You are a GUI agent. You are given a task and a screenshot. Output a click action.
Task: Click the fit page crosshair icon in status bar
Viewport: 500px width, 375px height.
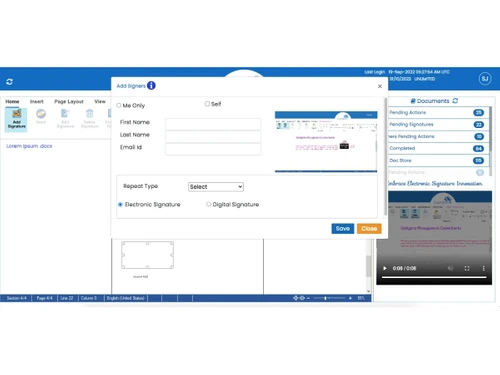point(295,298)
